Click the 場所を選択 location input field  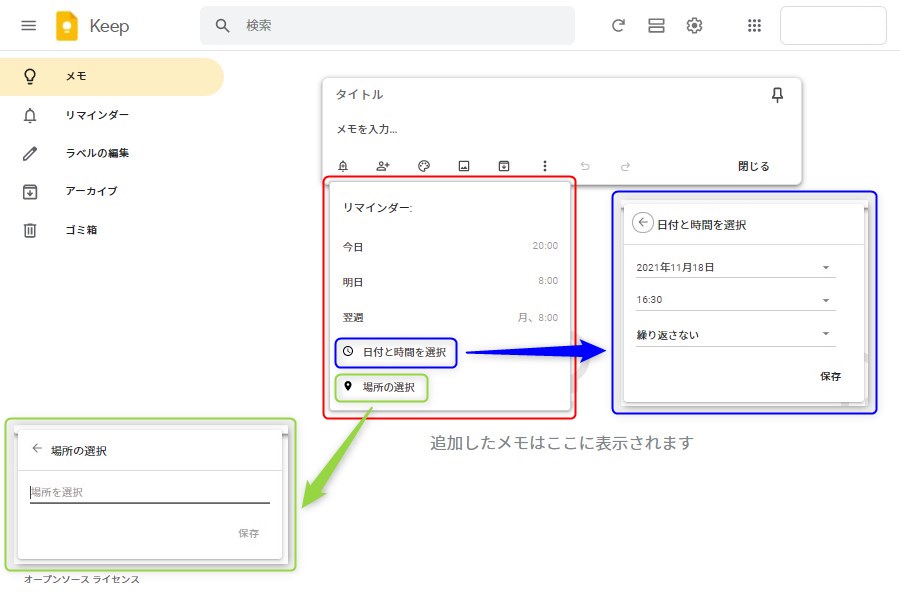click(150, 492)
